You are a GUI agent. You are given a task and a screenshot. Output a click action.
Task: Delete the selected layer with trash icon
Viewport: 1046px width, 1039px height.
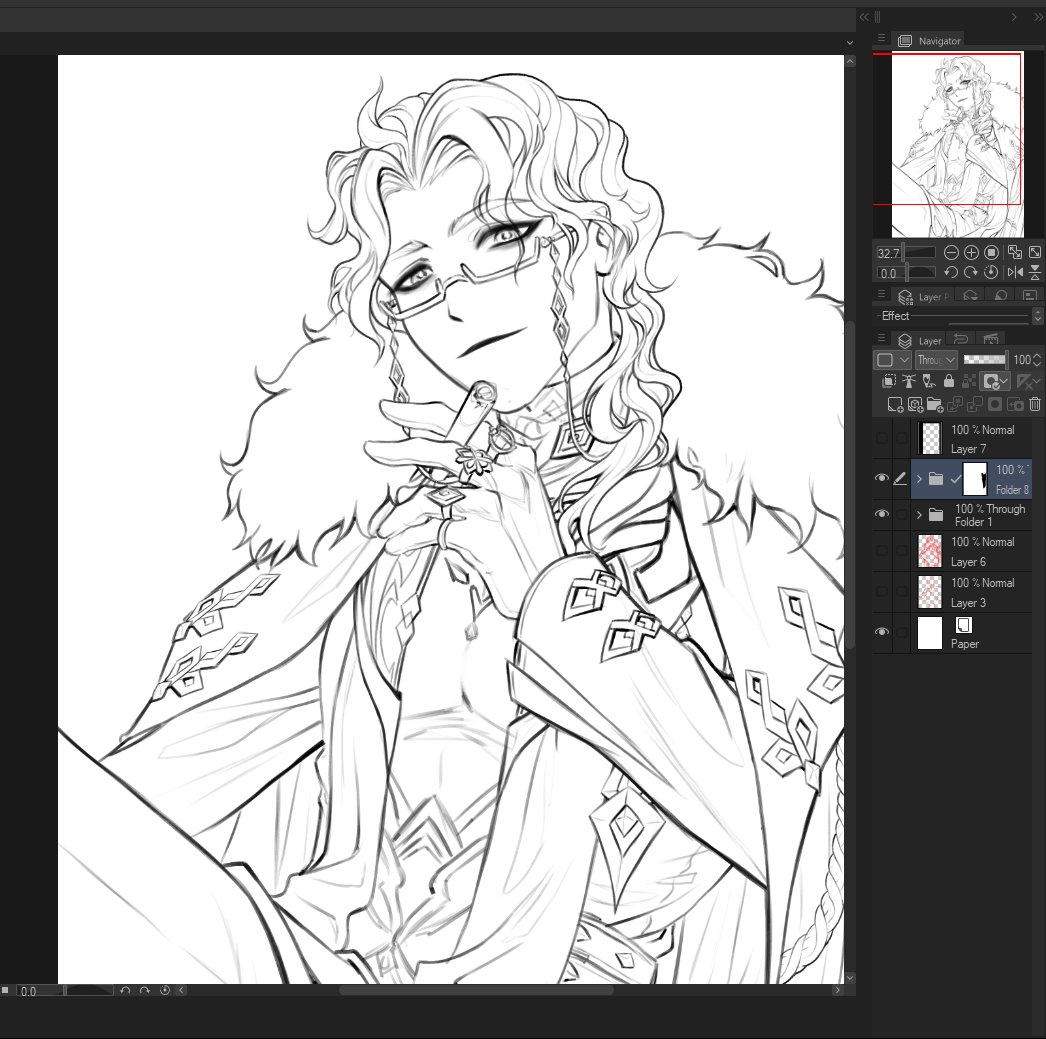(x=1035, y=404)
